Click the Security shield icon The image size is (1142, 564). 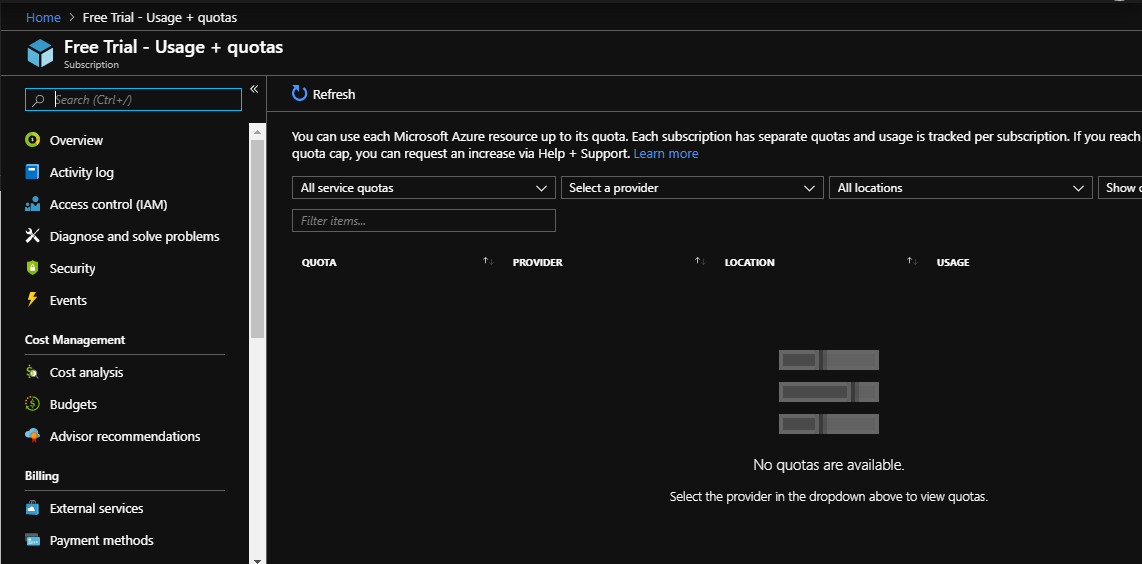[32, 268]
